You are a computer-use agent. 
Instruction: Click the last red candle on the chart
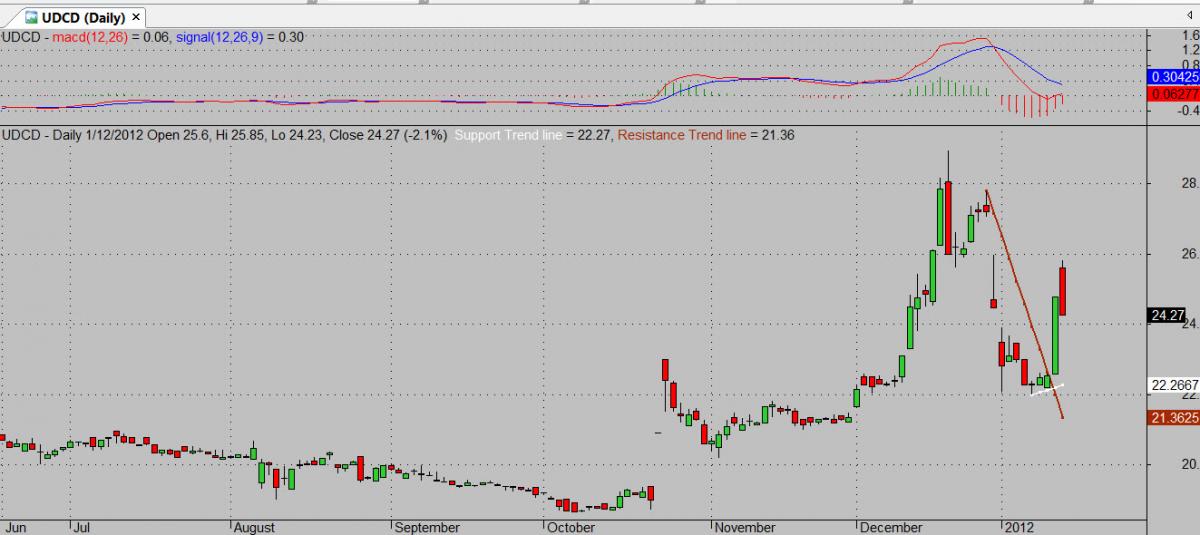pos(1063,290)
